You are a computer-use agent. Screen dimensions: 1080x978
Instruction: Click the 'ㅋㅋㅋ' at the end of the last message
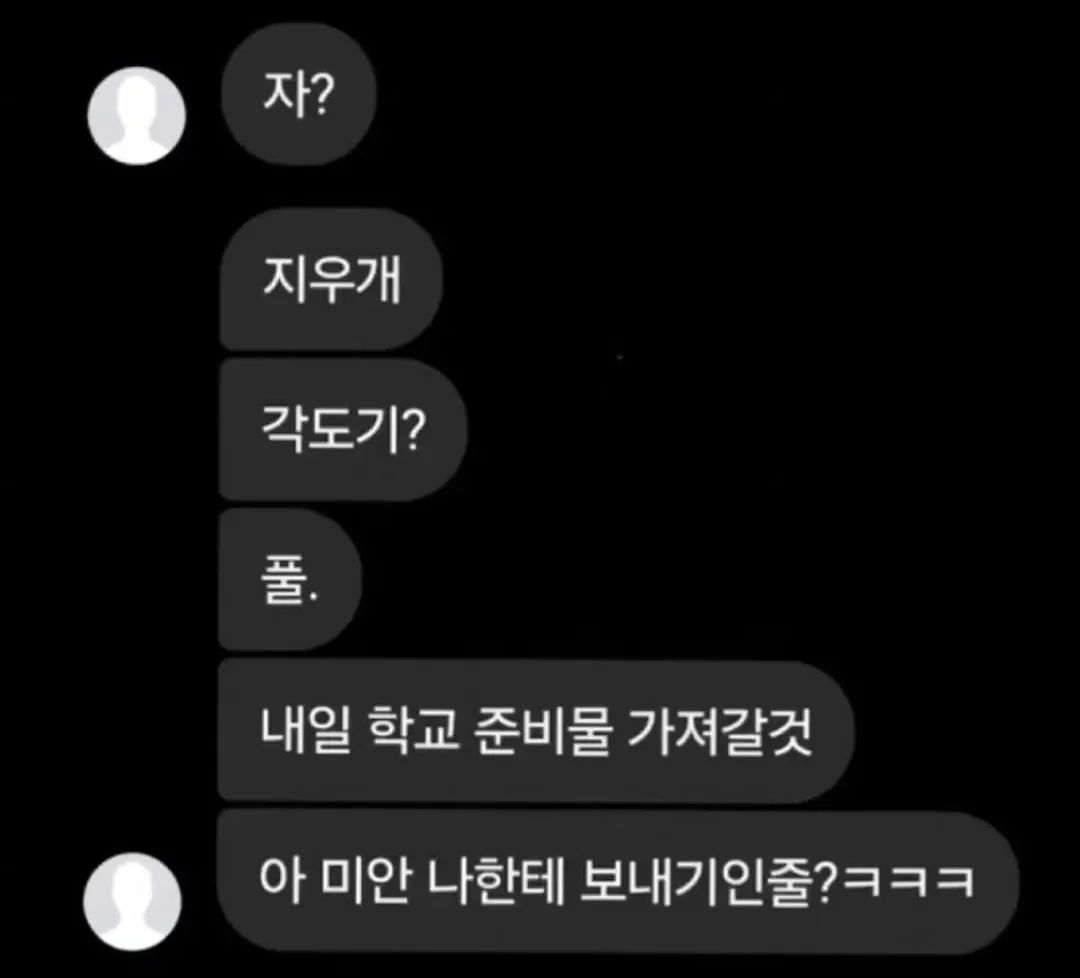(908, 882)
